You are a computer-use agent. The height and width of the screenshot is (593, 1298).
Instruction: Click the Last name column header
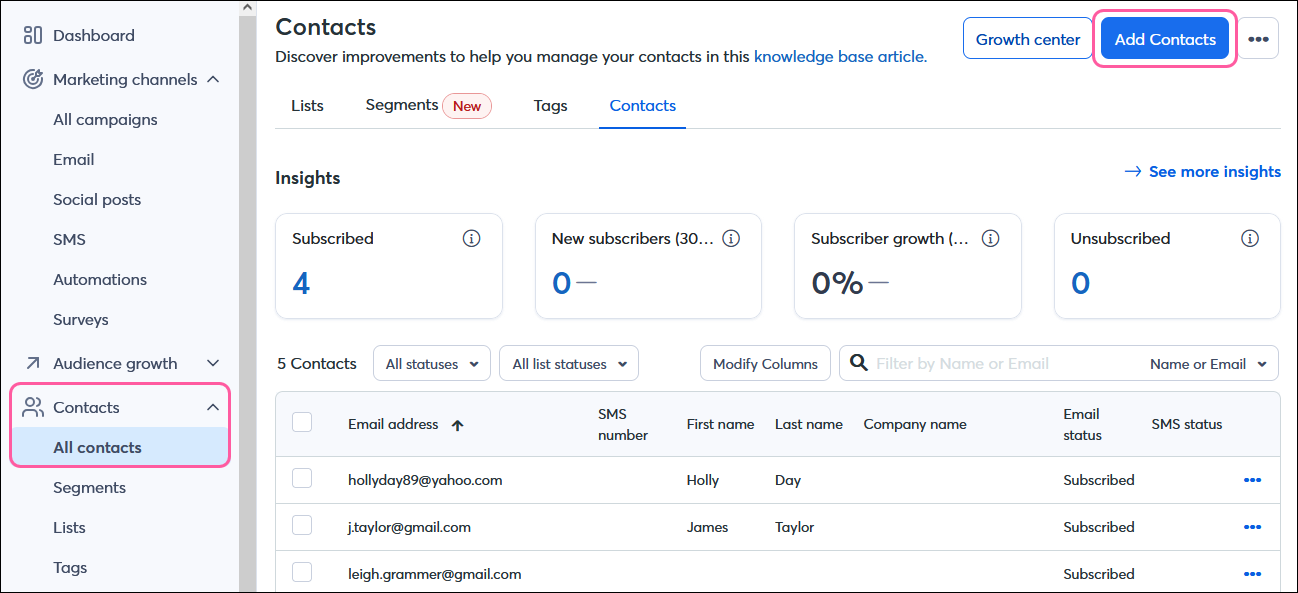click(x=809, y=424)
